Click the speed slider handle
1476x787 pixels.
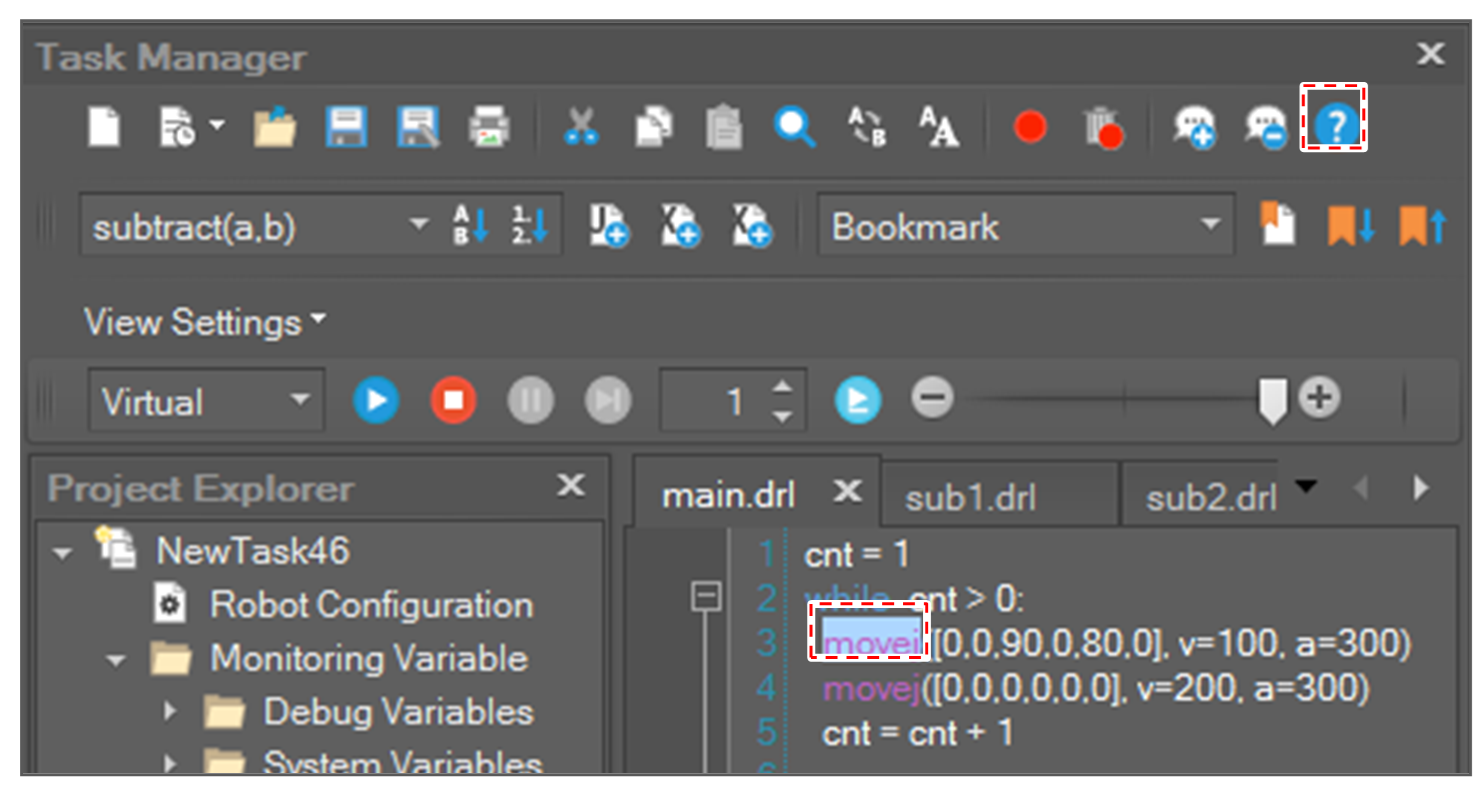click(1272, 400)
